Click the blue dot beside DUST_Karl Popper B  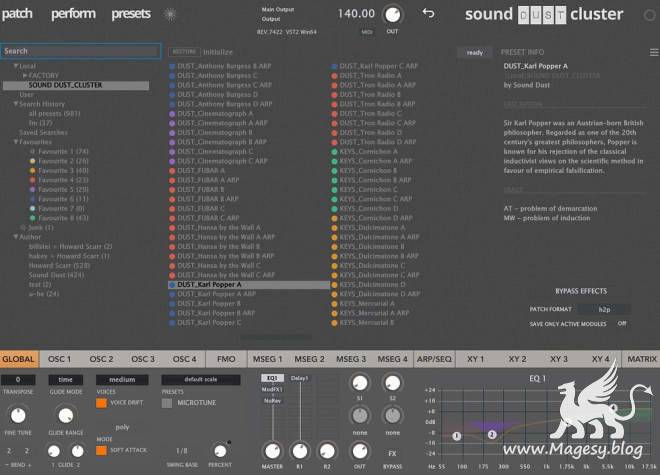tap(172, 304)
